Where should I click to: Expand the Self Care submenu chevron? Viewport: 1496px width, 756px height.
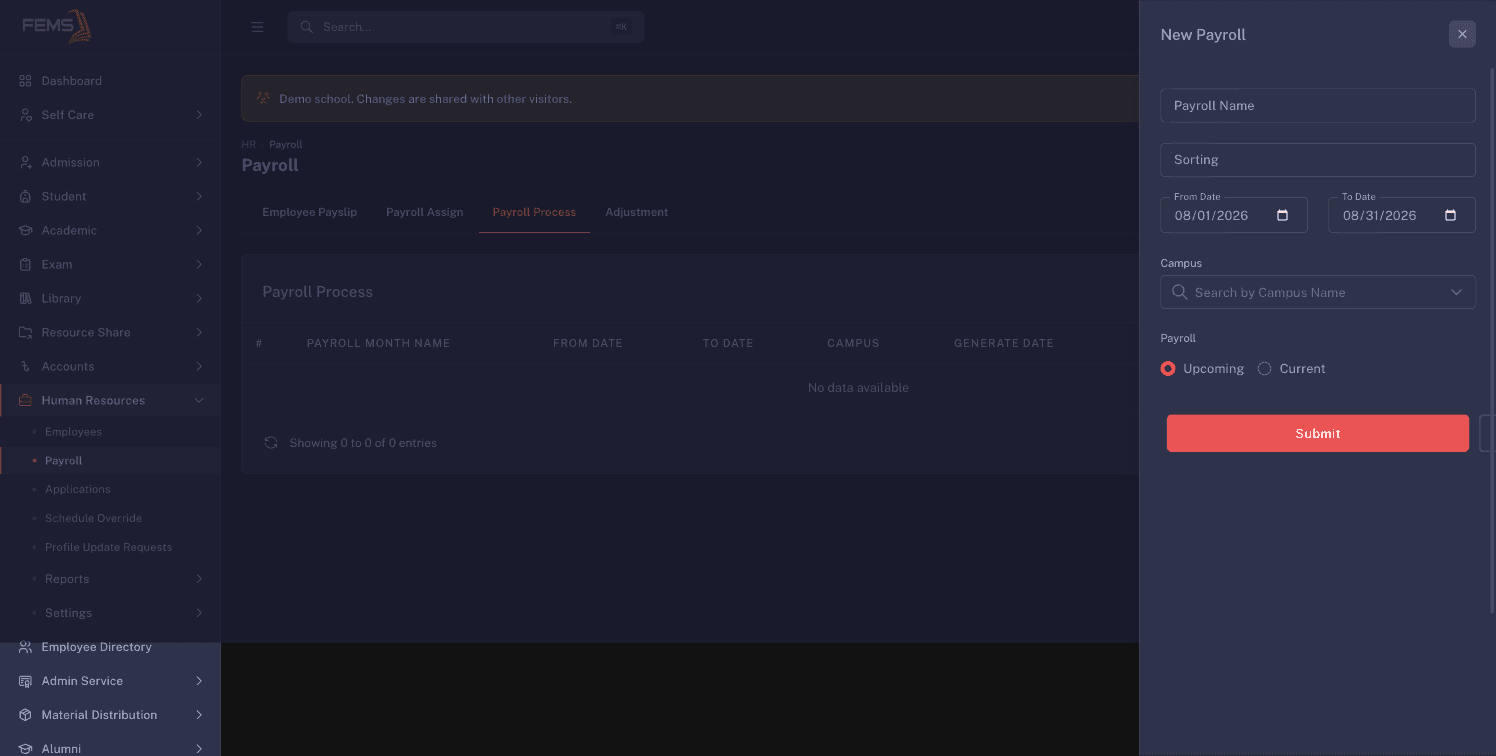(x=199, y=115)
